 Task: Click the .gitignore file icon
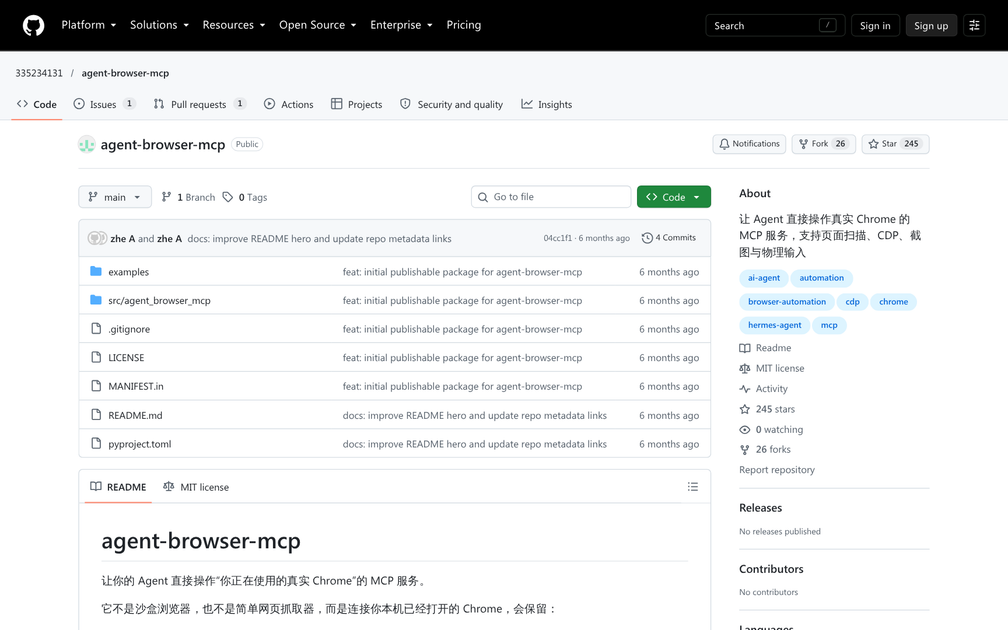(x=96, y=328)
